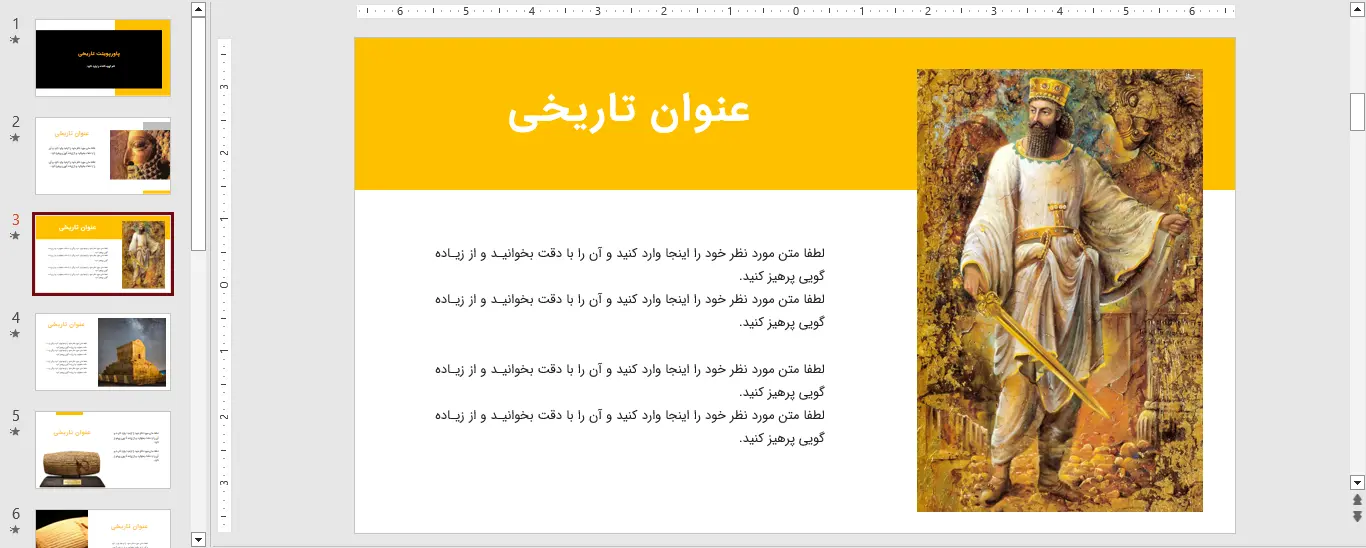Viewport: 1366px width, 548px height.
Task: Go to next slide using double-down arrow
Action: coord(1357,516)
